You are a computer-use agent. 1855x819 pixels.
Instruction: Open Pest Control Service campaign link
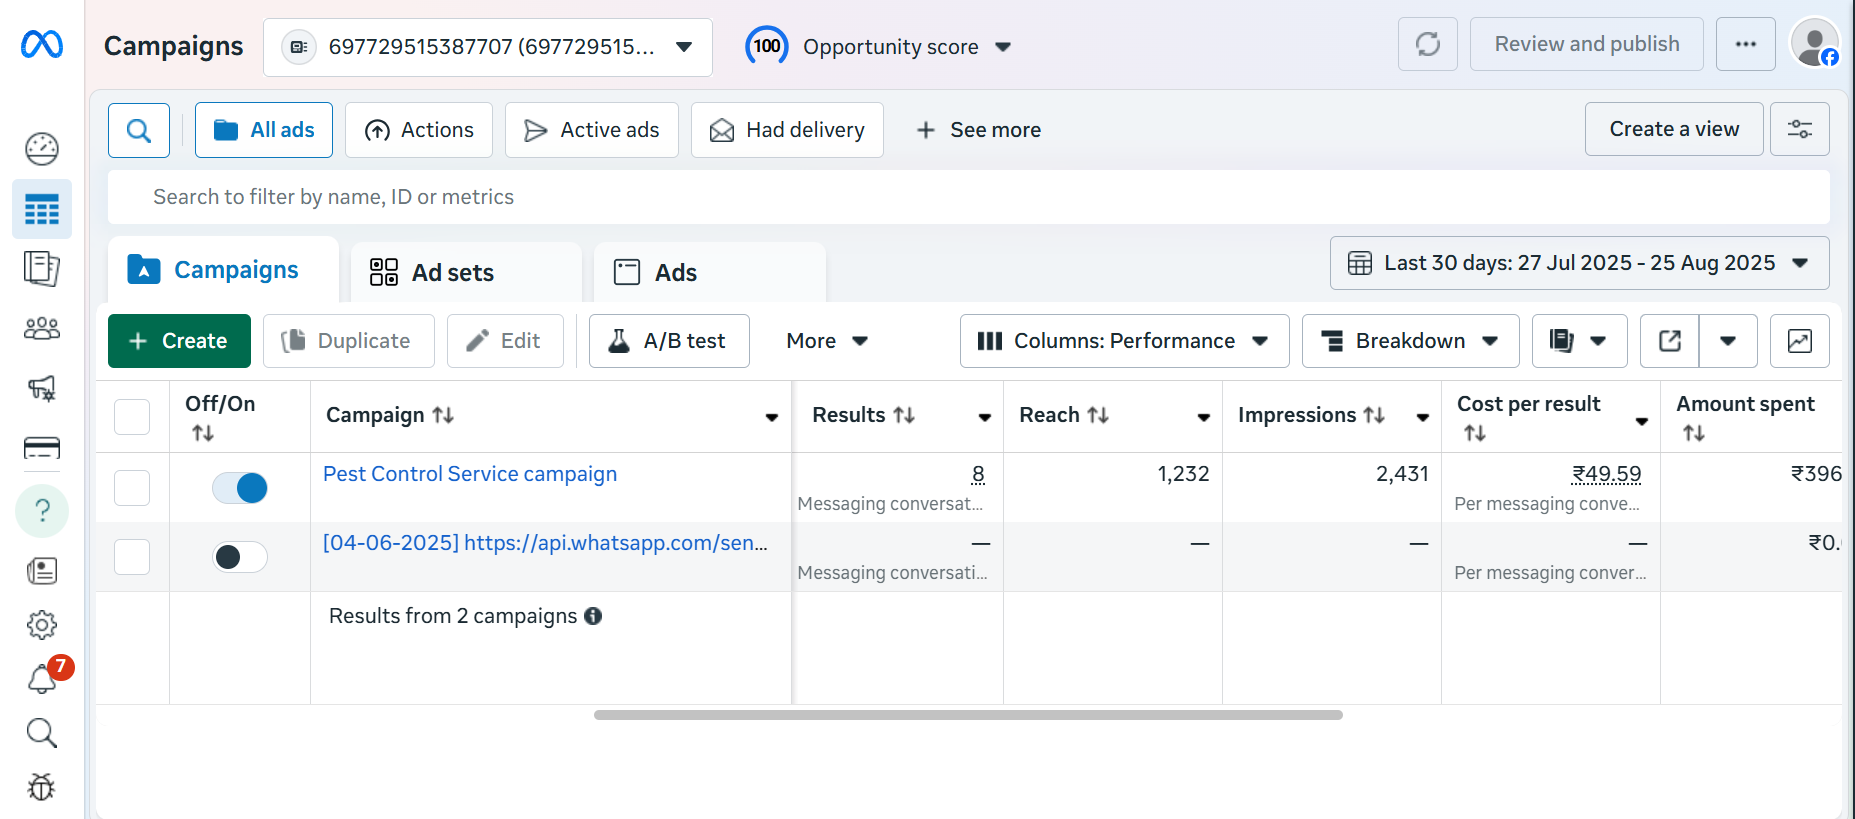[x=470, y=474]
